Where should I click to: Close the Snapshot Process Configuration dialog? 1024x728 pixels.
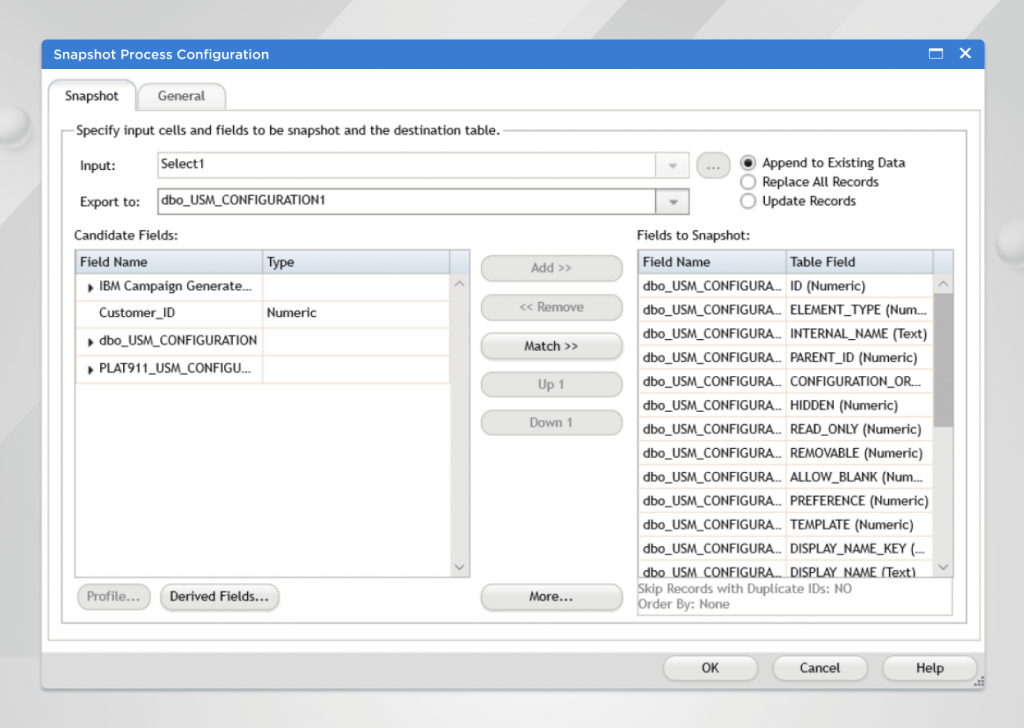965,54
